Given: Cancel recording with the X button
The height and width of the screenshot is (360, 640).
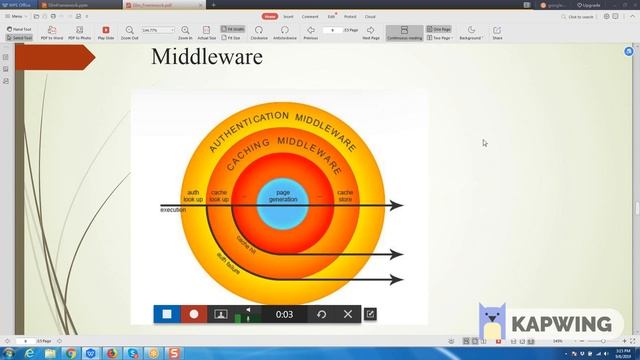Looking at the screenshot, I should pyautogui.click(x=348, y=314).
